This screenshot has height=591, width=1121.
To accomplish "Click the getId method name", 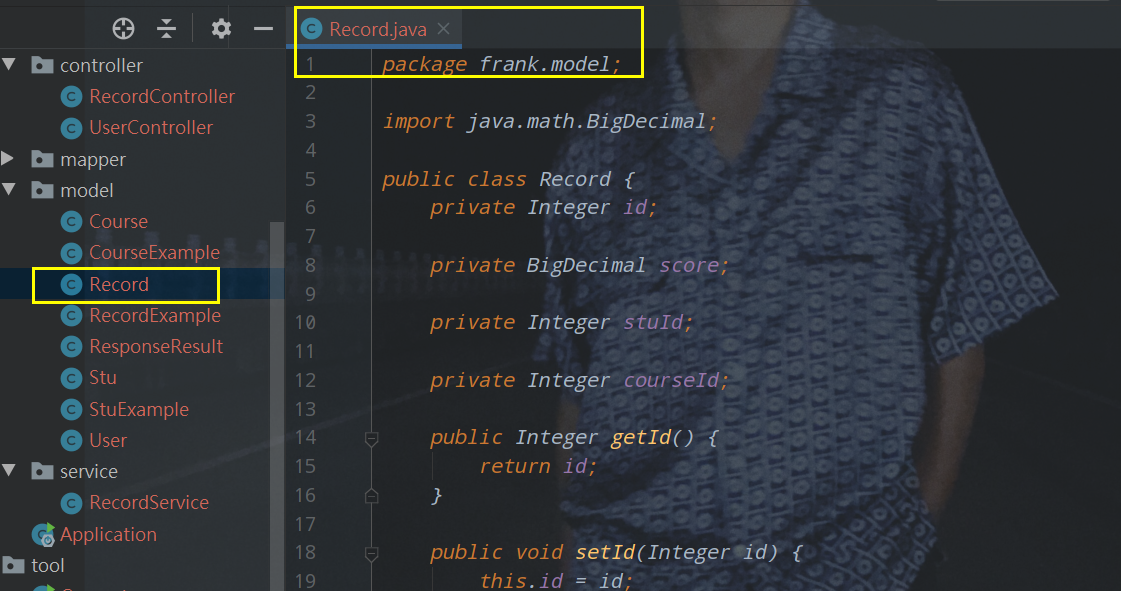I will coord(641,437).
